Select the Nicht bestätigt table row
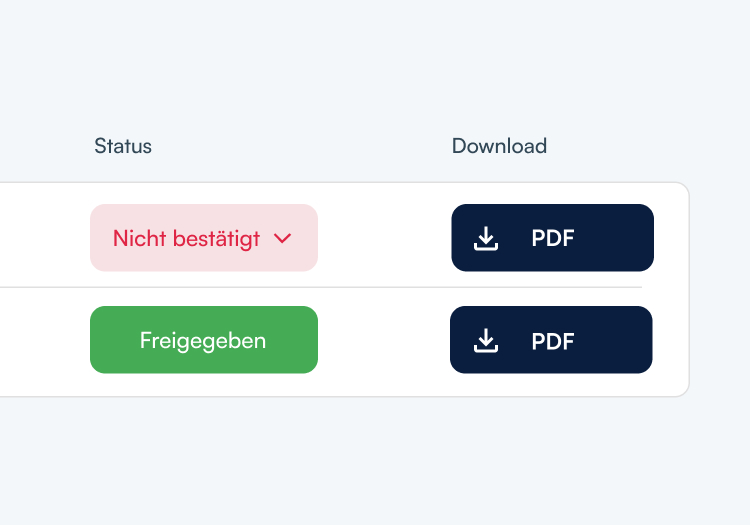750x525 pixels. [x=40, y=237]
